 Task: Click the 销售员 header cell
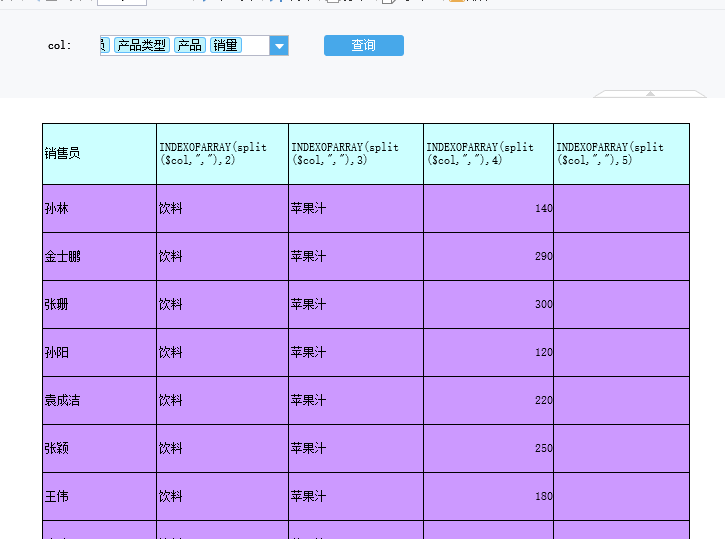tap(99, 154)
